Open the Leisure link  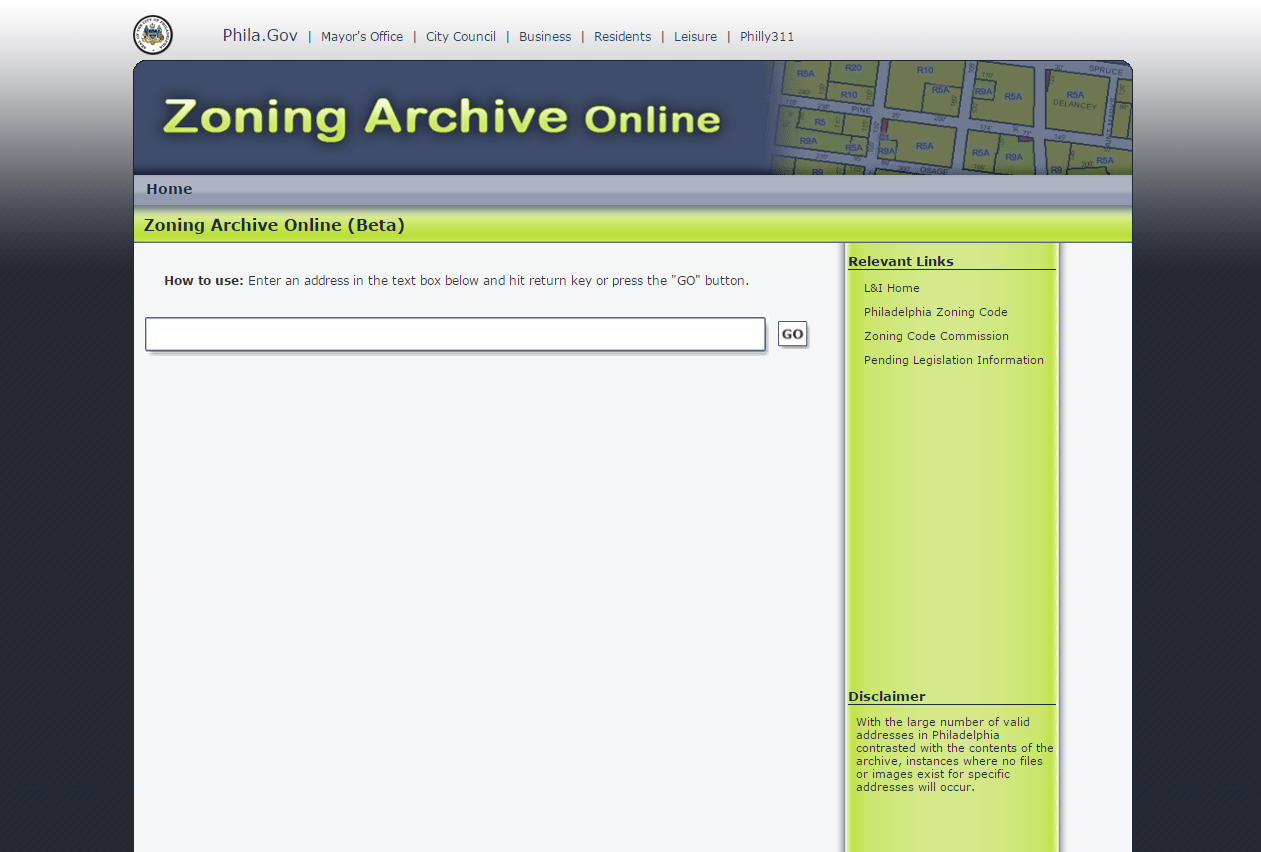[695, 37]
